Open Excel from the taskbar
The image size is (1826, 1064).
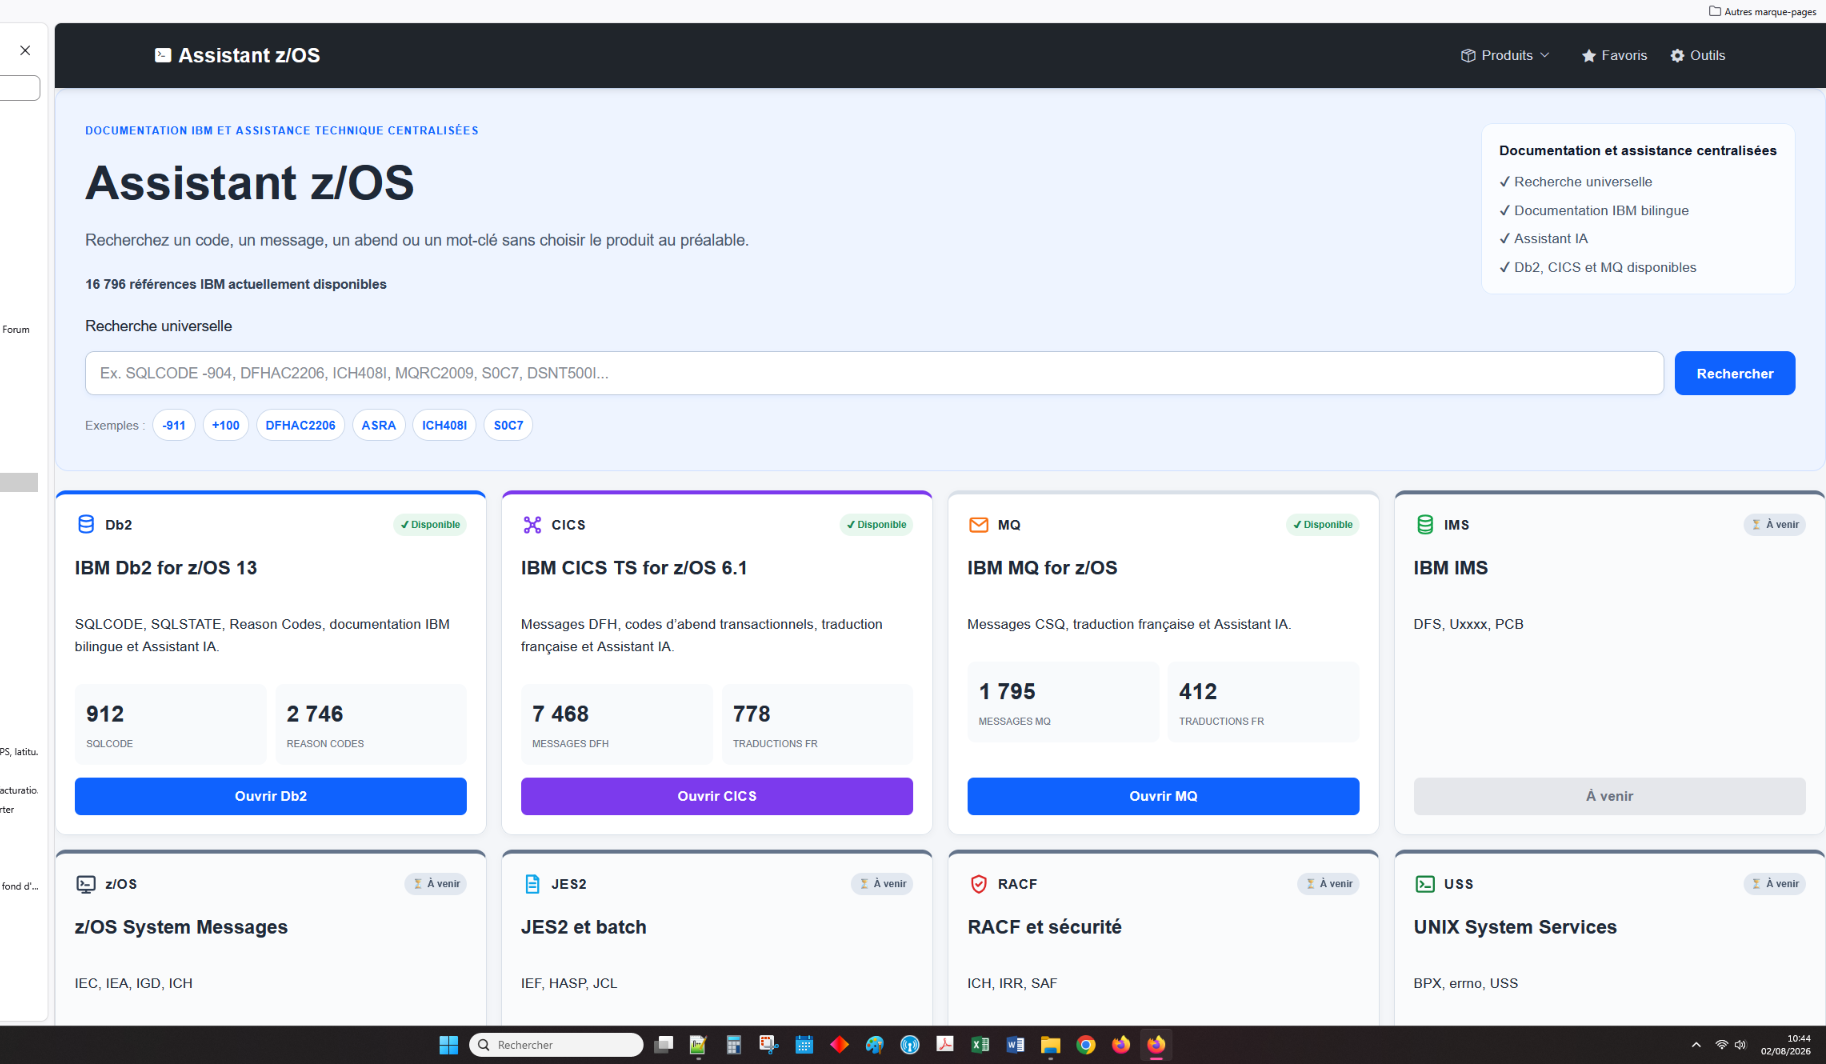(x=980, y=1045)
